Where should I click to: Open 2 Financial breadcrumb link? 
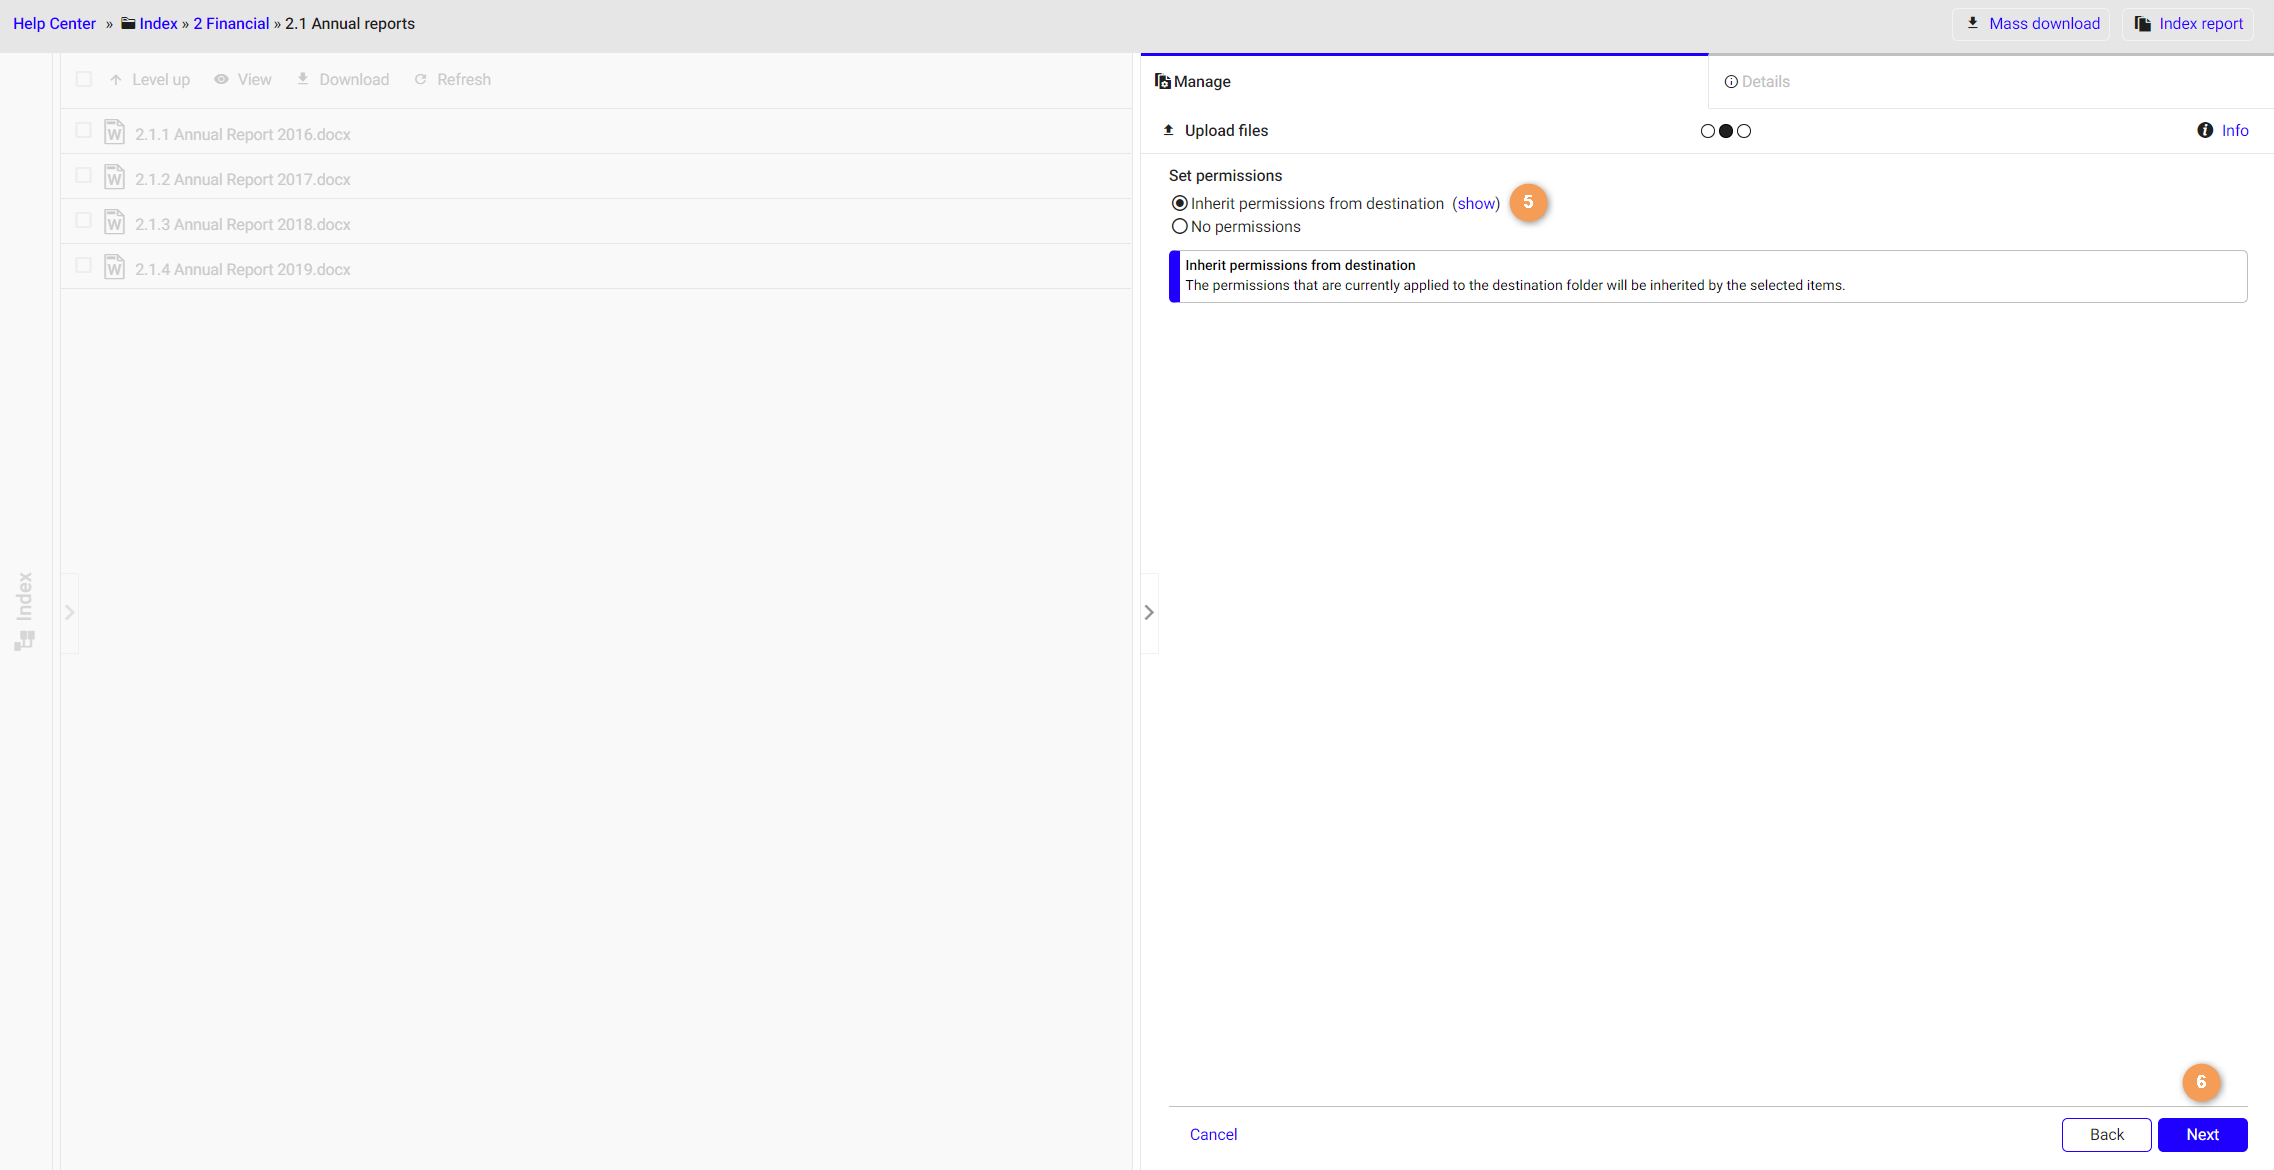click(231, 23)
